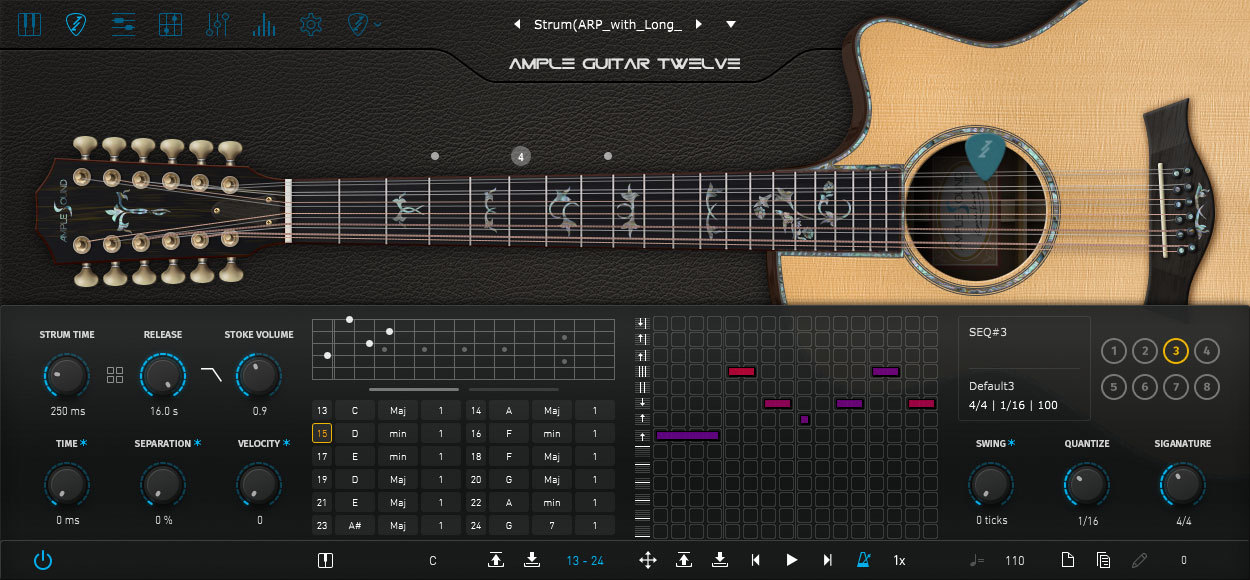
Task: Adjust the Stoke Volume knob
Action: (258, 376)
